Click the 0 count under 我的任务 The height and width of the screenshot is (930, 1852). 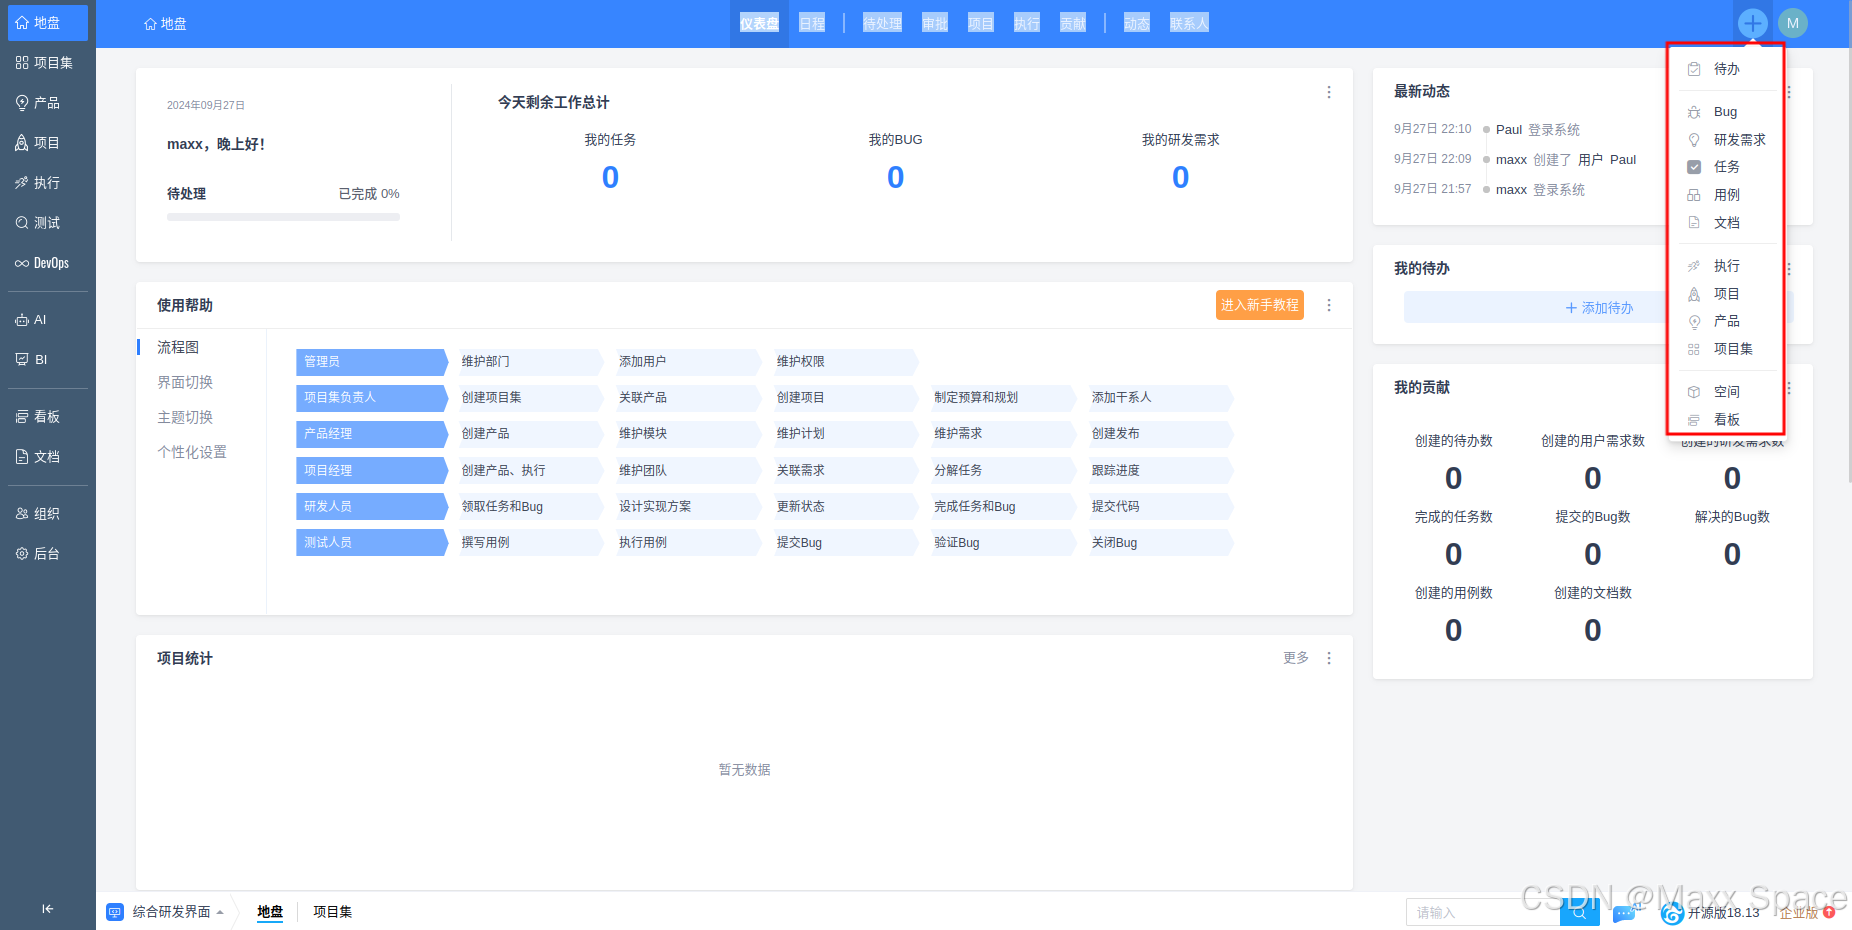click(x=610, y=177)
